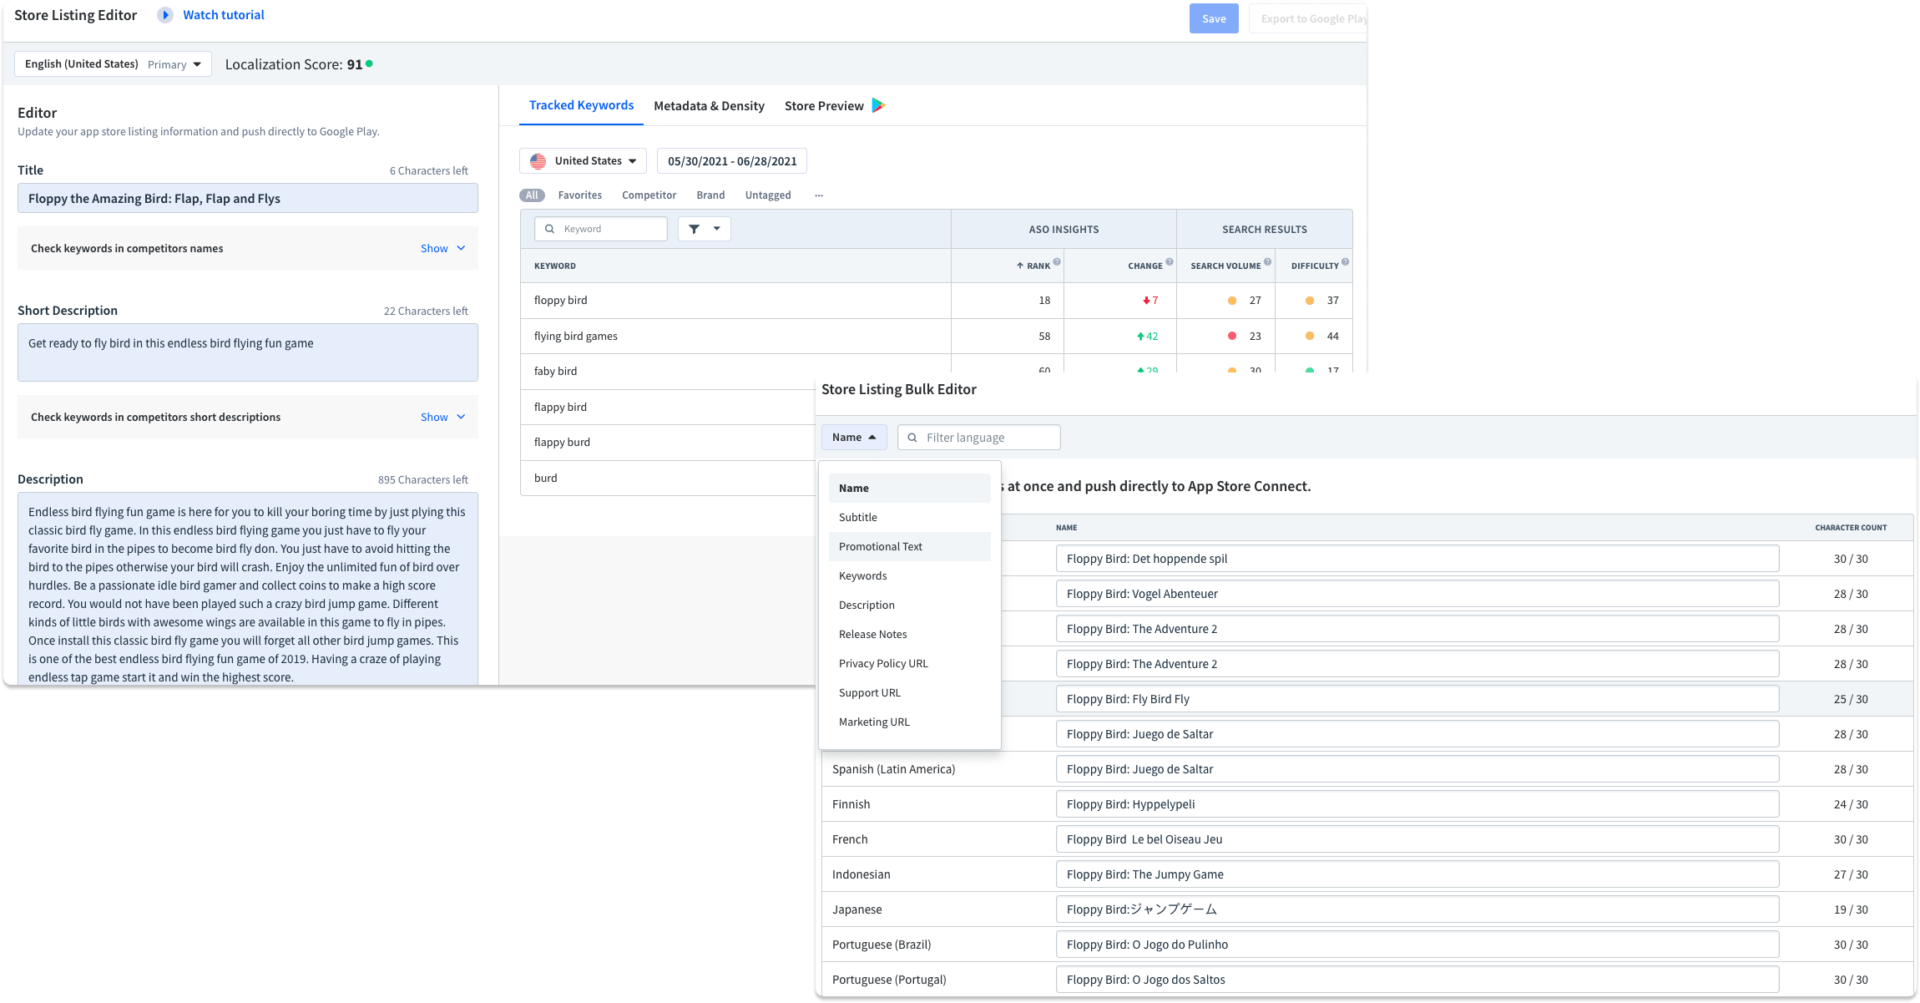Choose Privacy Policy URL from the menu
The width and height of the screenshot is (1920, 1003).
click(909, 663)
